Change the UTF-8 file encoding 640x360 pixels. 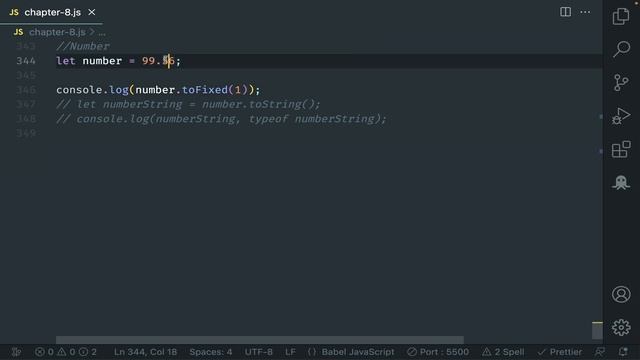tap(258, 352)
